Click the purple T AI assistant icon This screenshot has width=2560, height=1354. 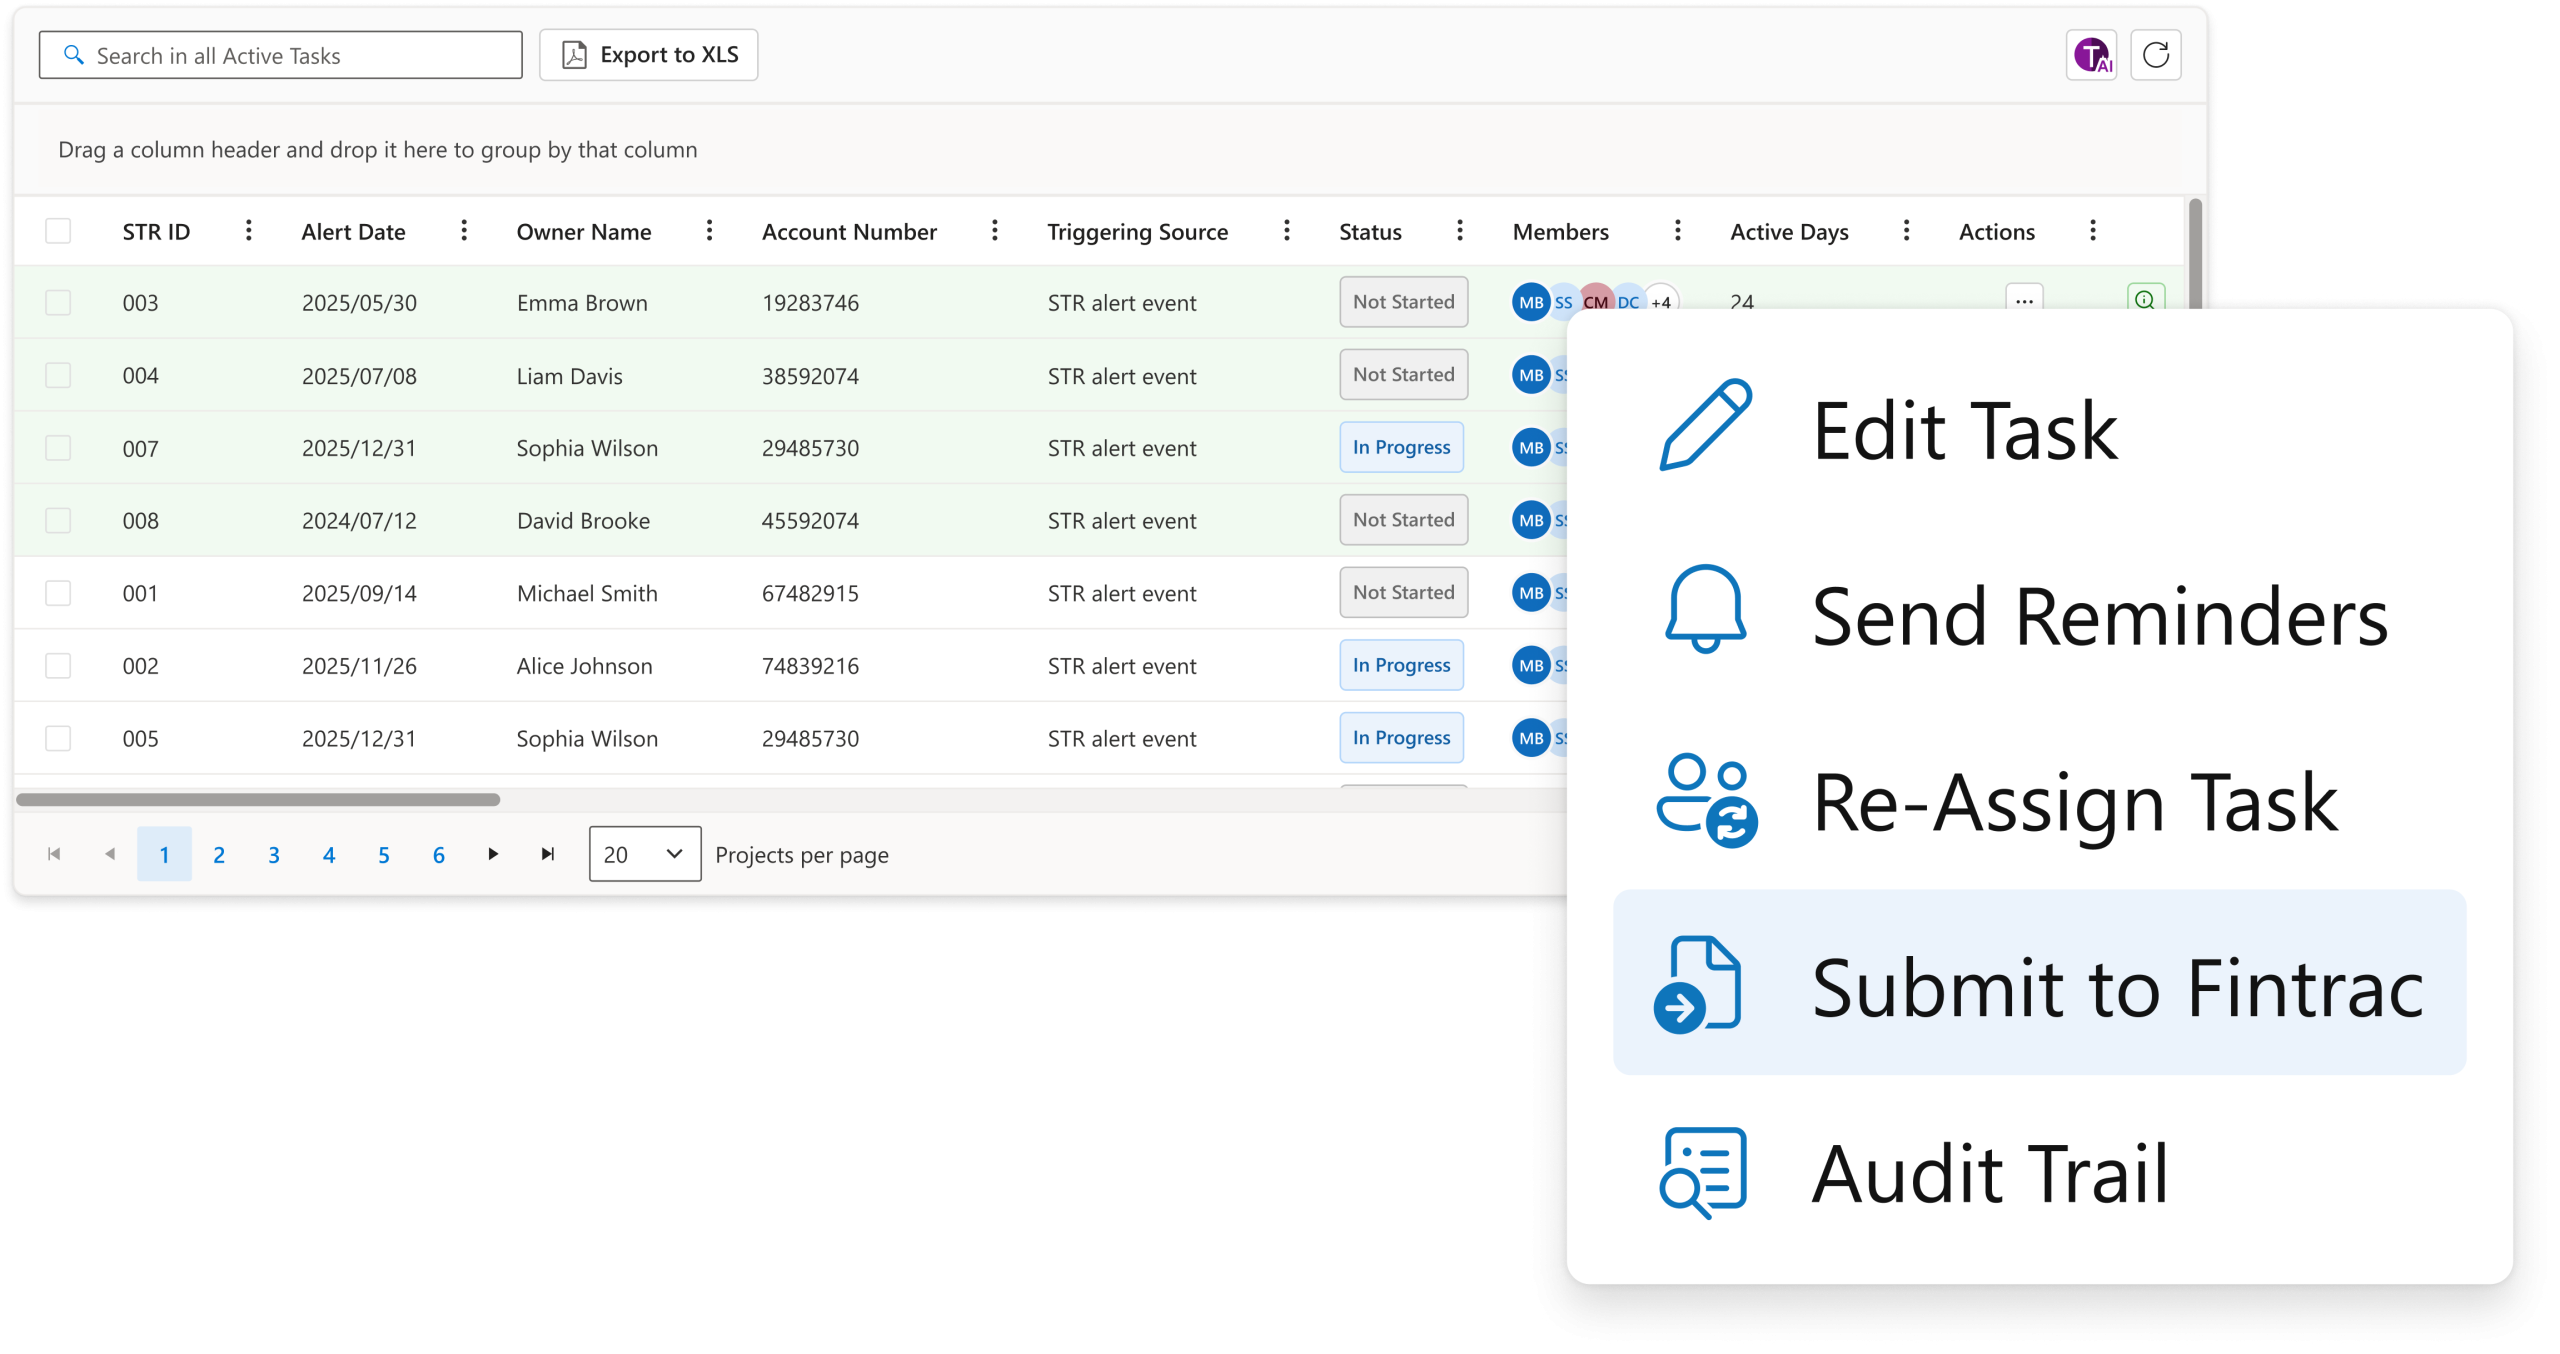(2091, 55)
